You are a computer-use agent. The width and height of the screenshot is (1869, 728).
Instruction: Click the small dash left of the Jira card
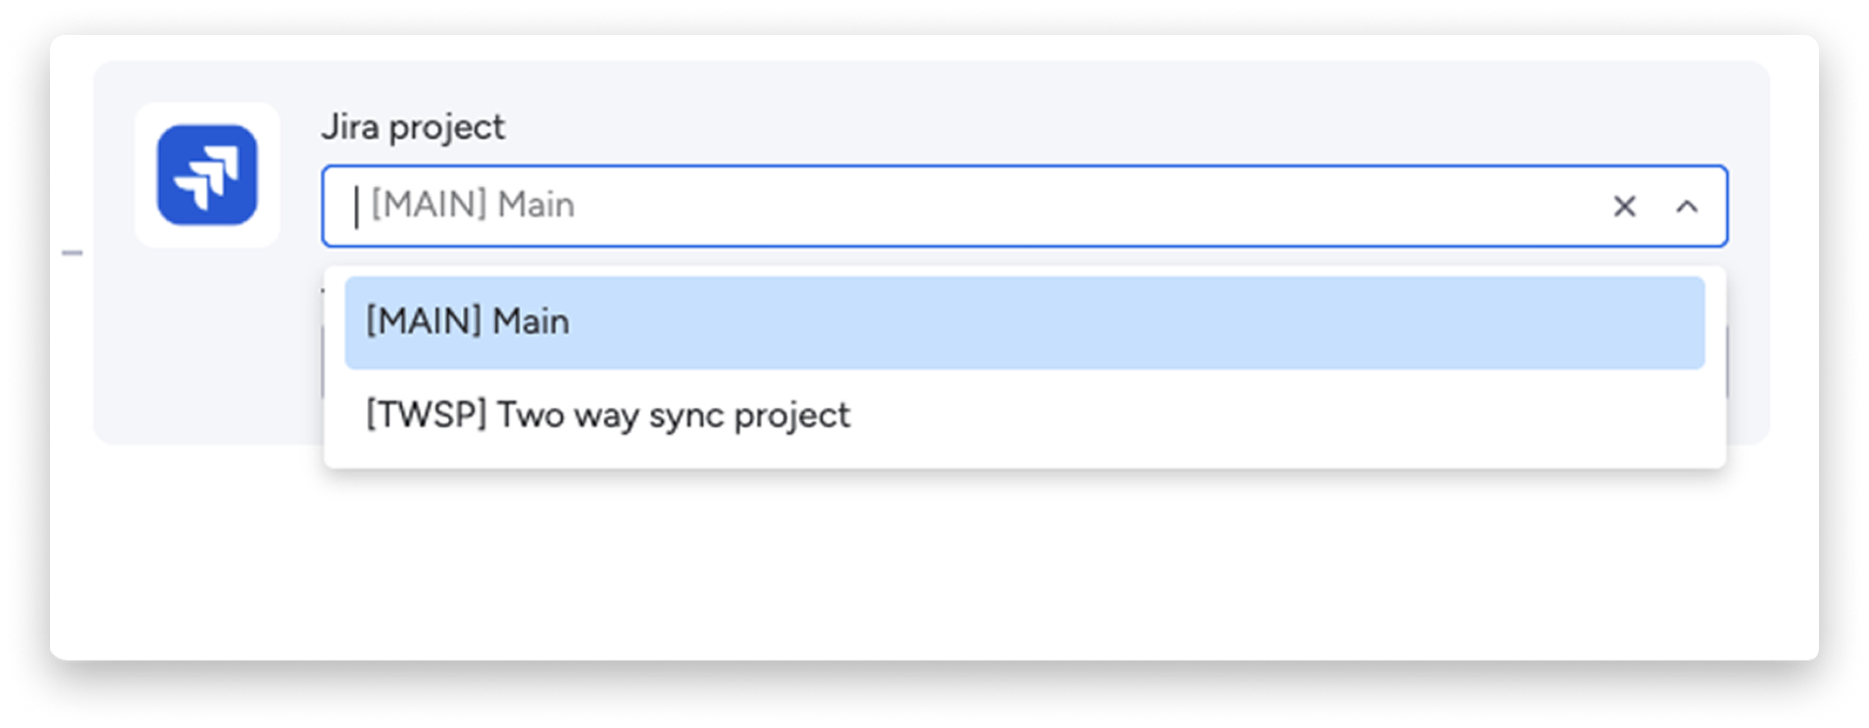[72, 253]
